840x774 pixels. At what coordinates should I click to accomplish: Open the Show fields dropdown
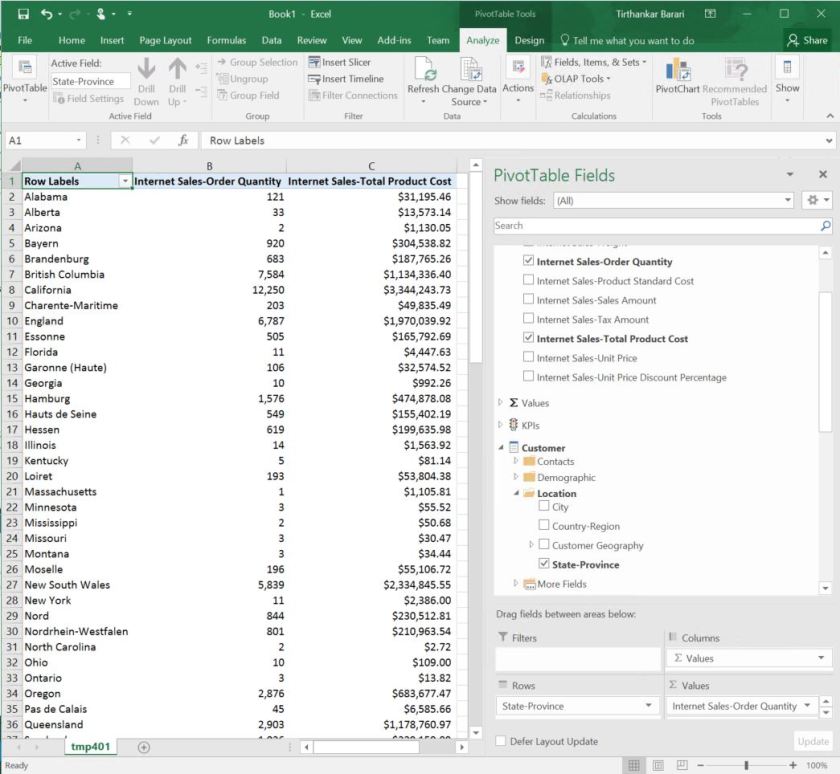click(789, 201)
